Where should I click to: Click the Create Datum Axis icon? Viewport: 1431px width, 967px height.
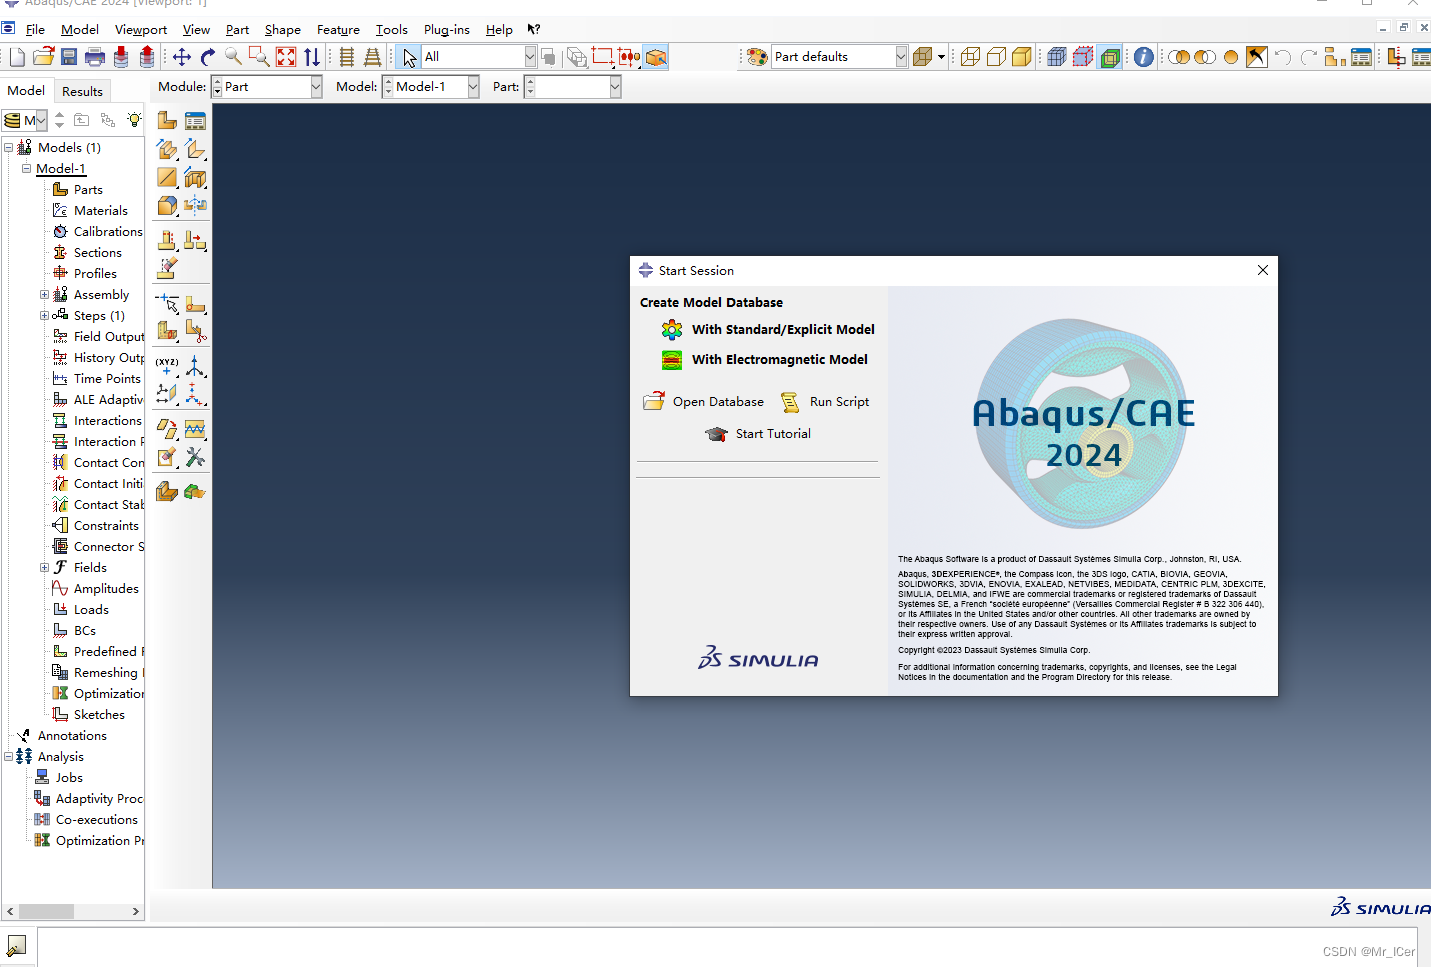click(x=195, y=366)
